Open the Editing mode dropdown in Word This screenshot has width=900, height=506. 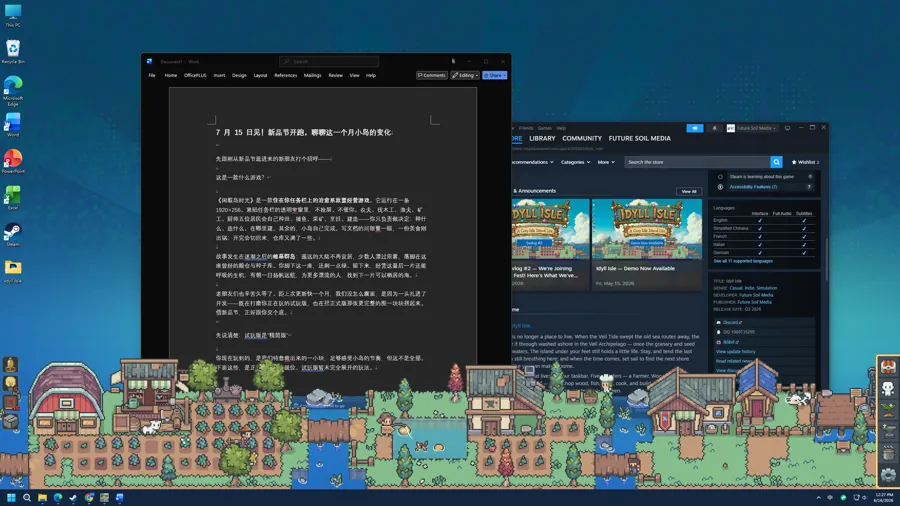click(464, 75)
